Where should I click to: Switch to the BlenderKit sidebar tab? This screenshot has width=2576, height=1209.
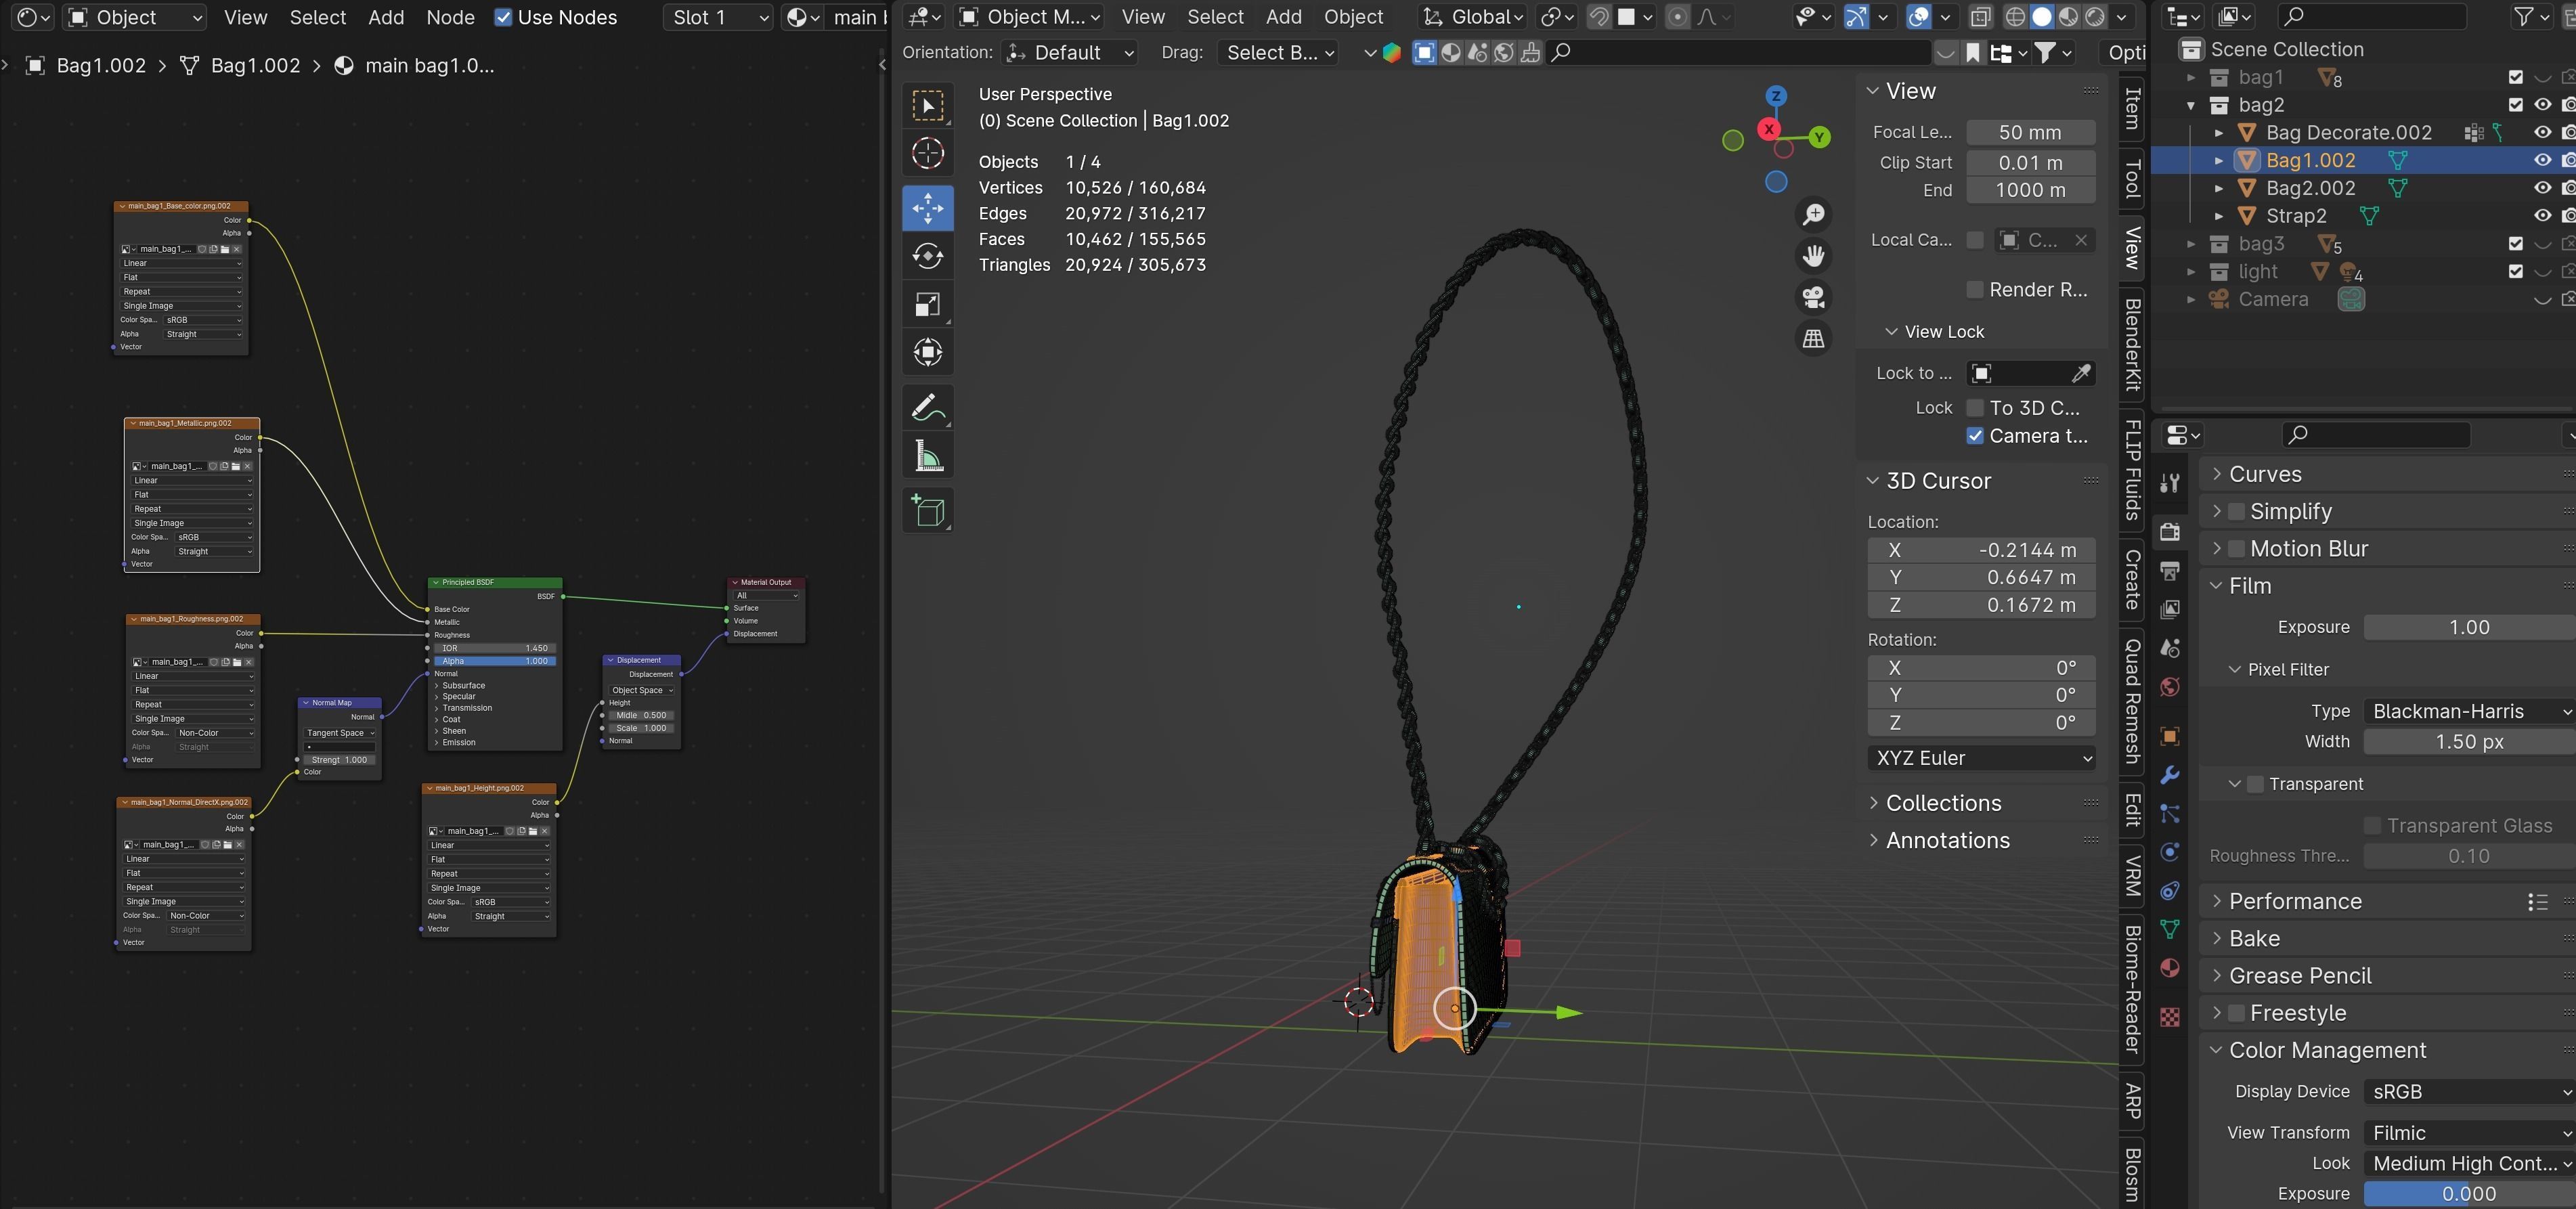point(2133,345)
